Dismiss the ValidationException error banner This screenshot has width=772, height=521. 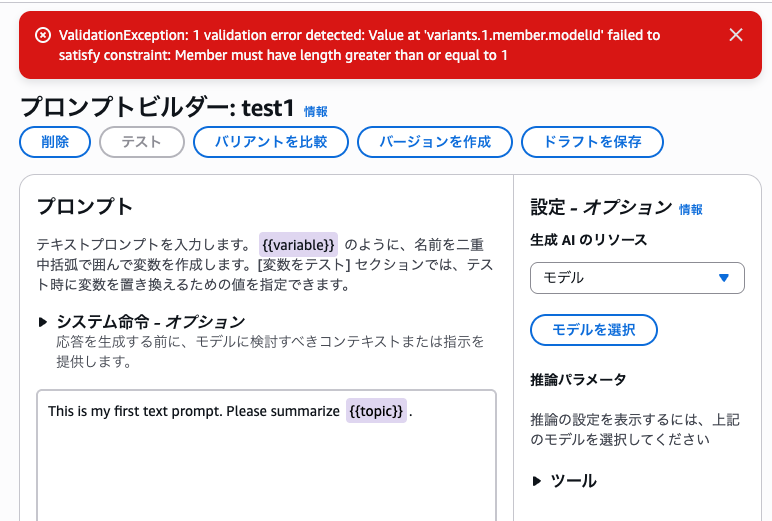pos(736,35)
